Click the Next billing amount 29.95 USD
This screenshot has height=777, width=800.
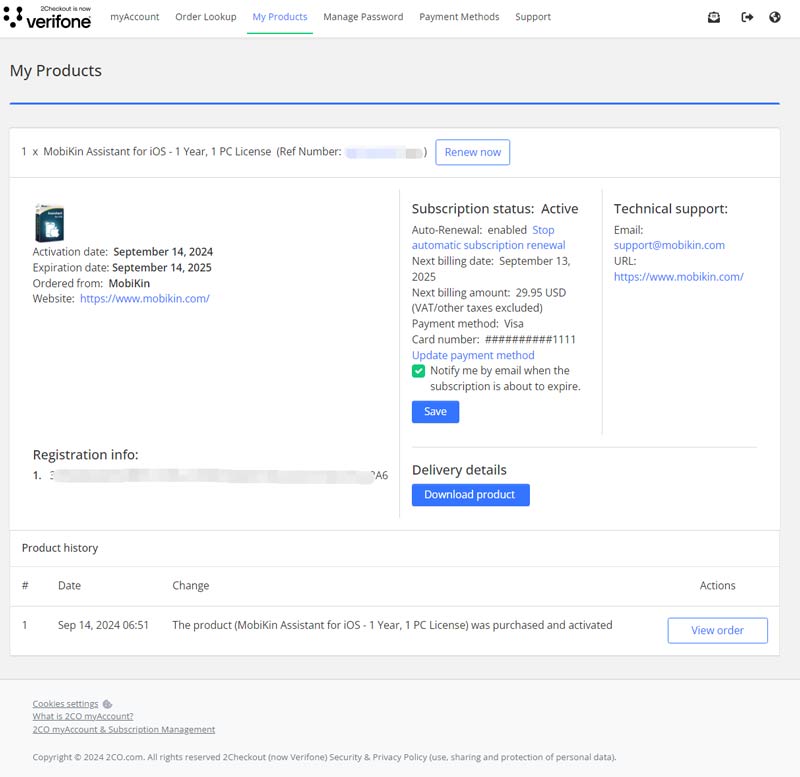pyautogui.click(x=489, y=293)
